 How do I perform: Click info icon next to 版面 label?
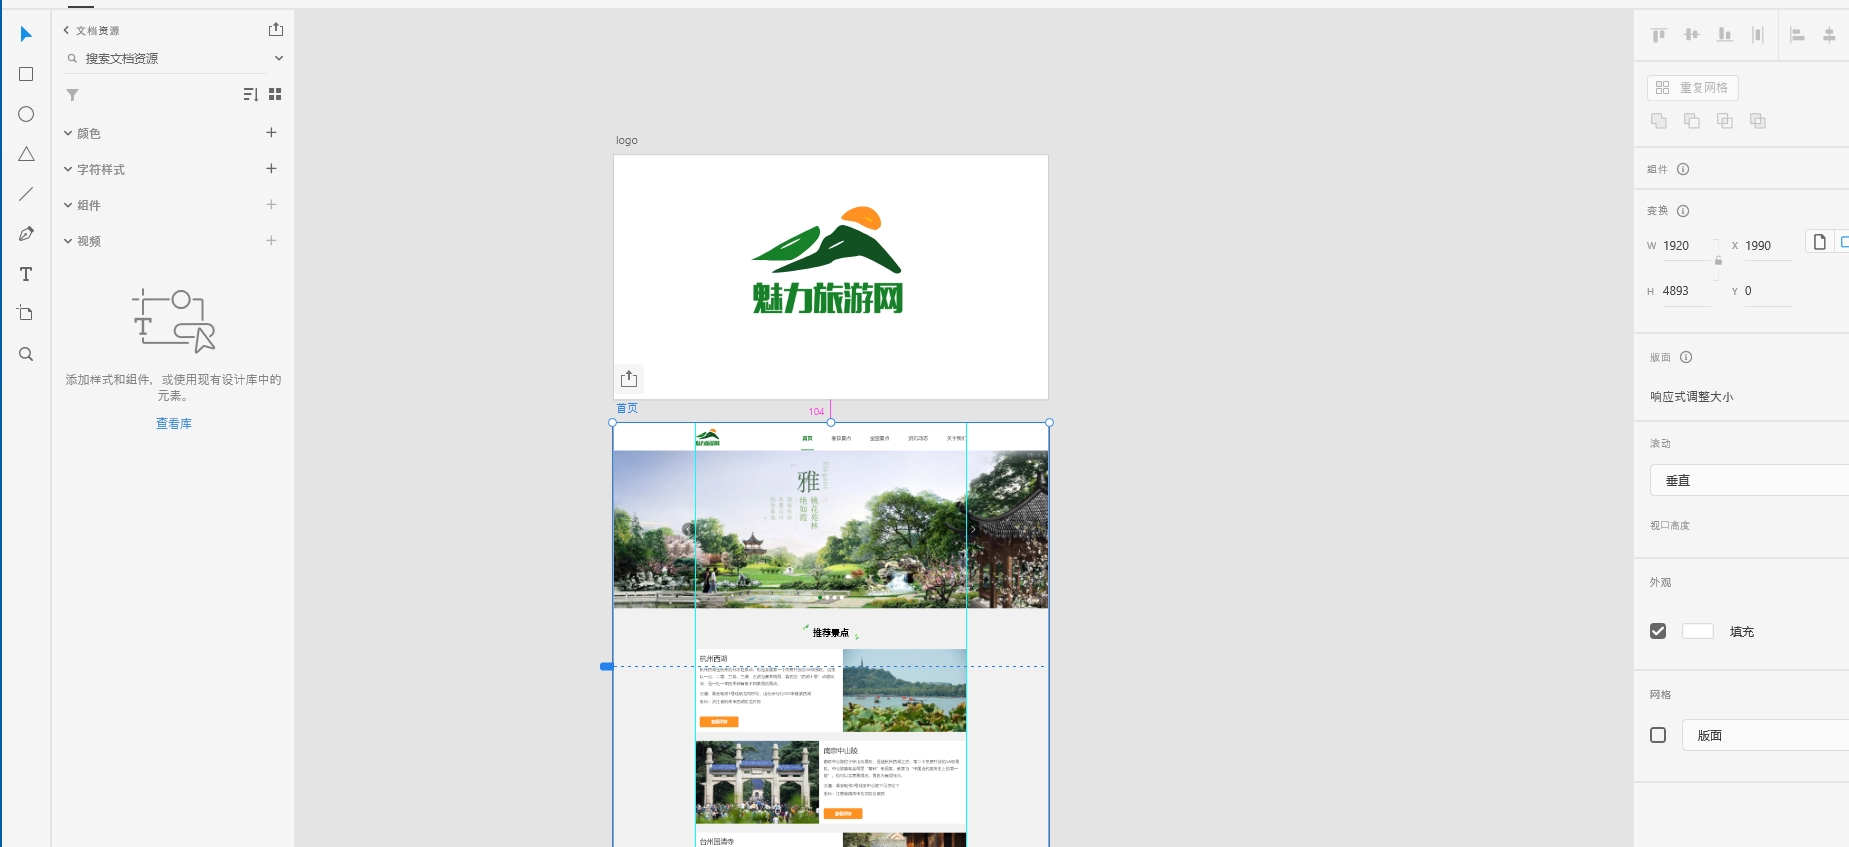[x=1686, y=357]
